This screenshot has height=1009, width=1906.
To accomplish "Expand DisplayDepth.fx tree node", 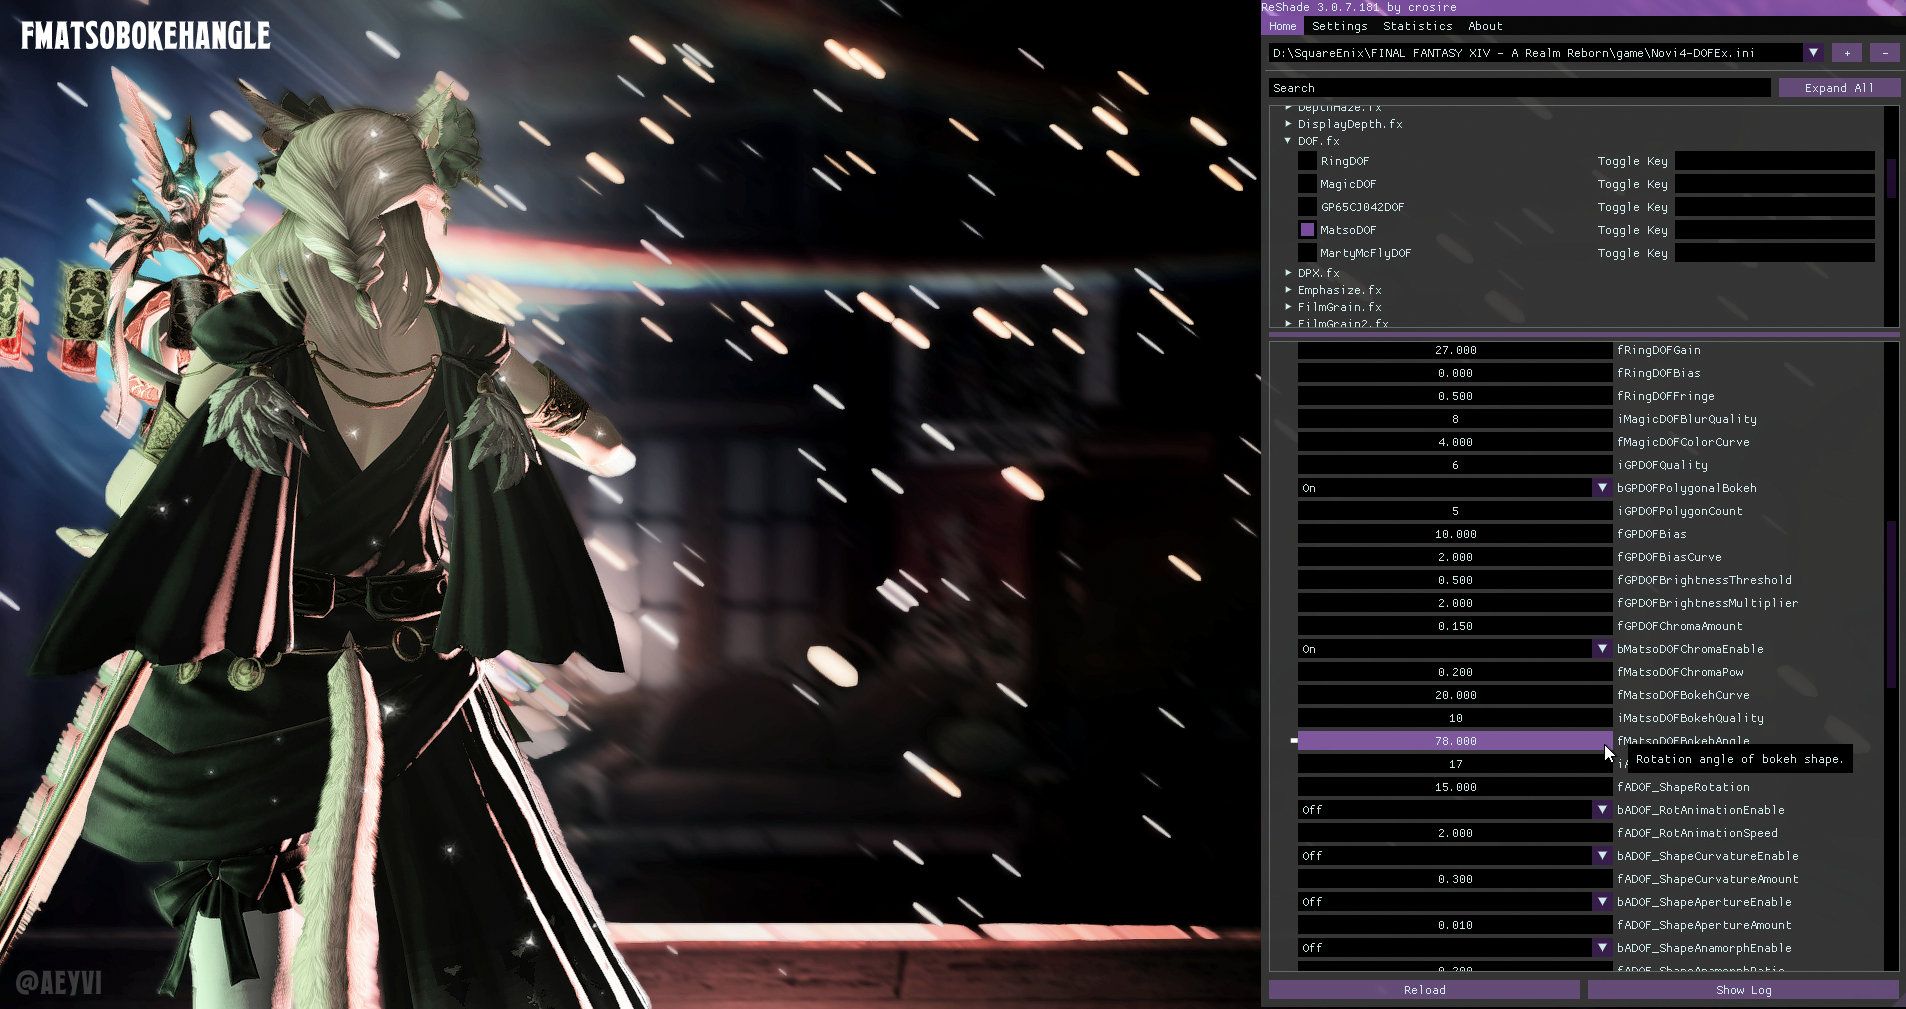I will click(1288, 124).
